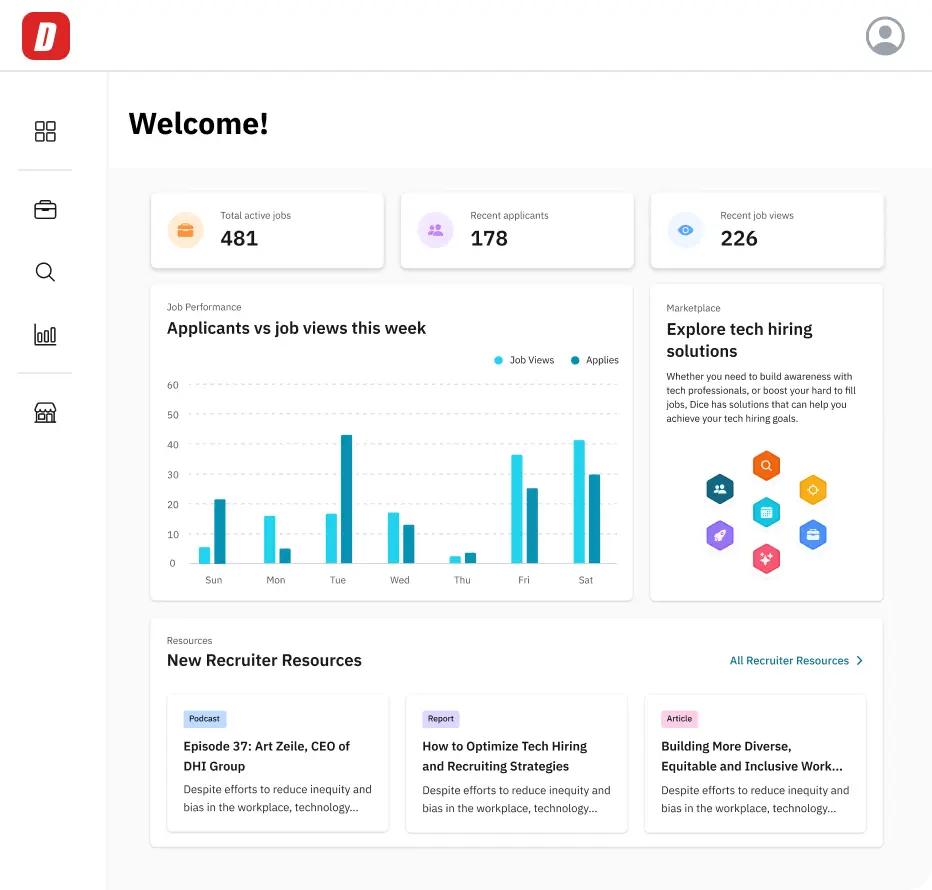Click the orange search hexagon icon
932x890 pixels.
766,466
